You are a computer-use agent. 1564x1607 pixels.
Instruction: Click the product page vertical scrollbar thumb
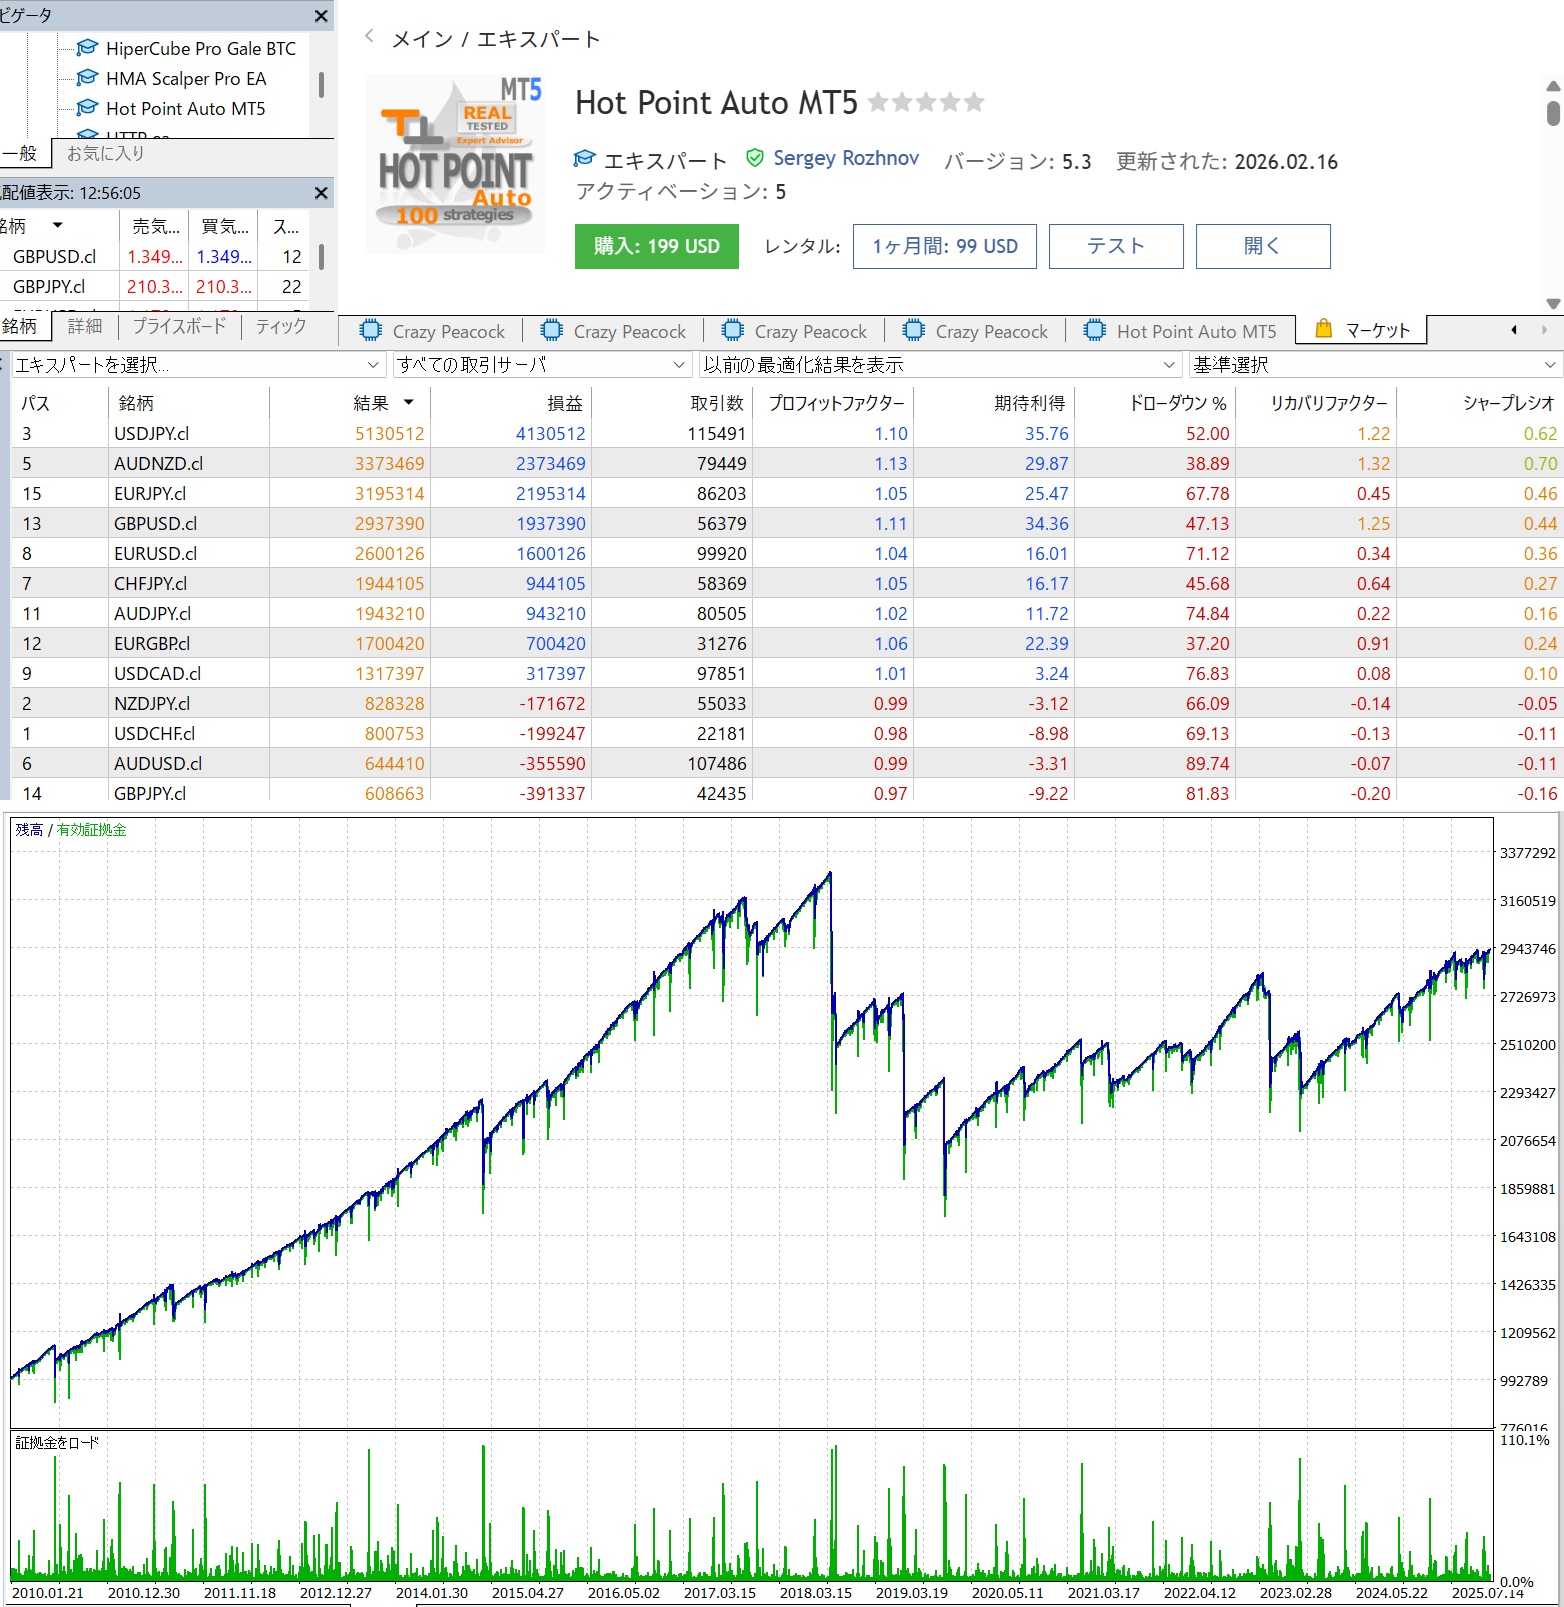pyautogui.click(x=1553, y=112)
